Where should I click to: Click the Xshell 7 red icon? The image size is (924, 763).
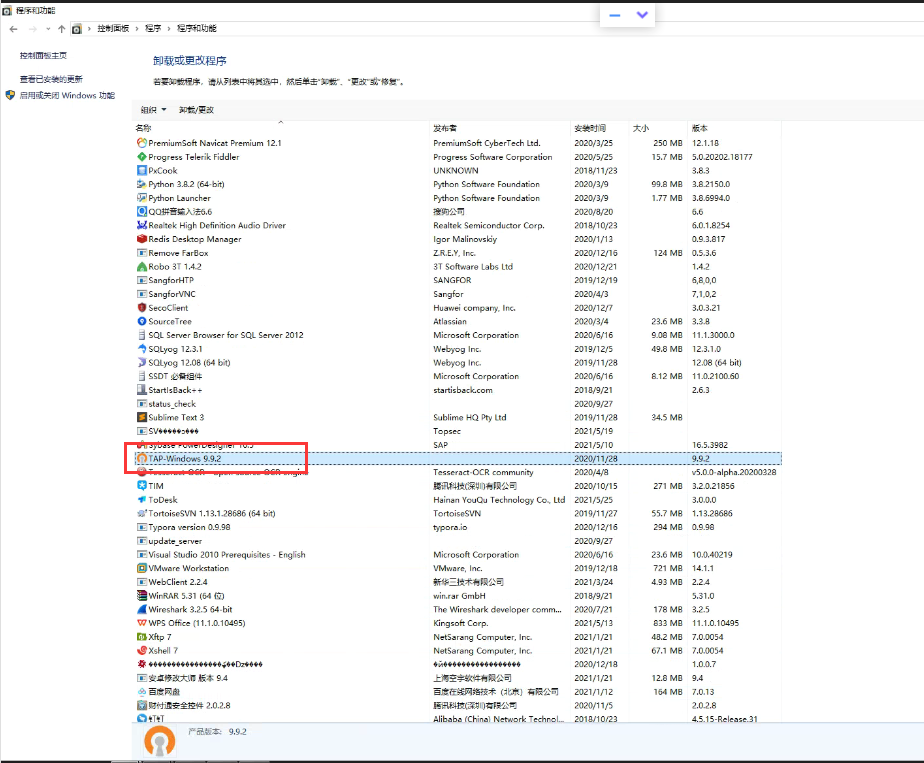(141, 650)
